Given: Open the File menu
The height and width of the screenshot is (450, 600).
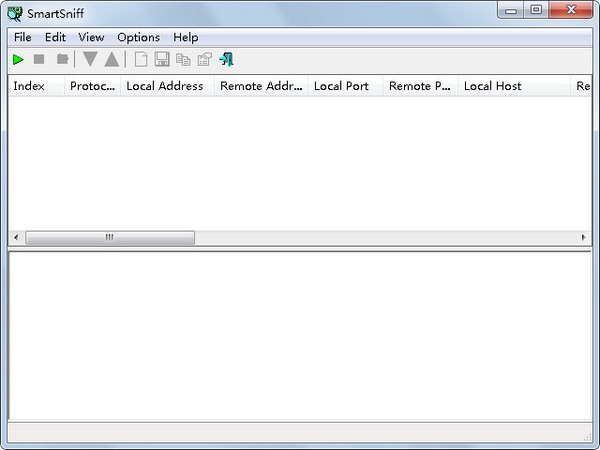Looking at the screenshot, I should 23,38.
